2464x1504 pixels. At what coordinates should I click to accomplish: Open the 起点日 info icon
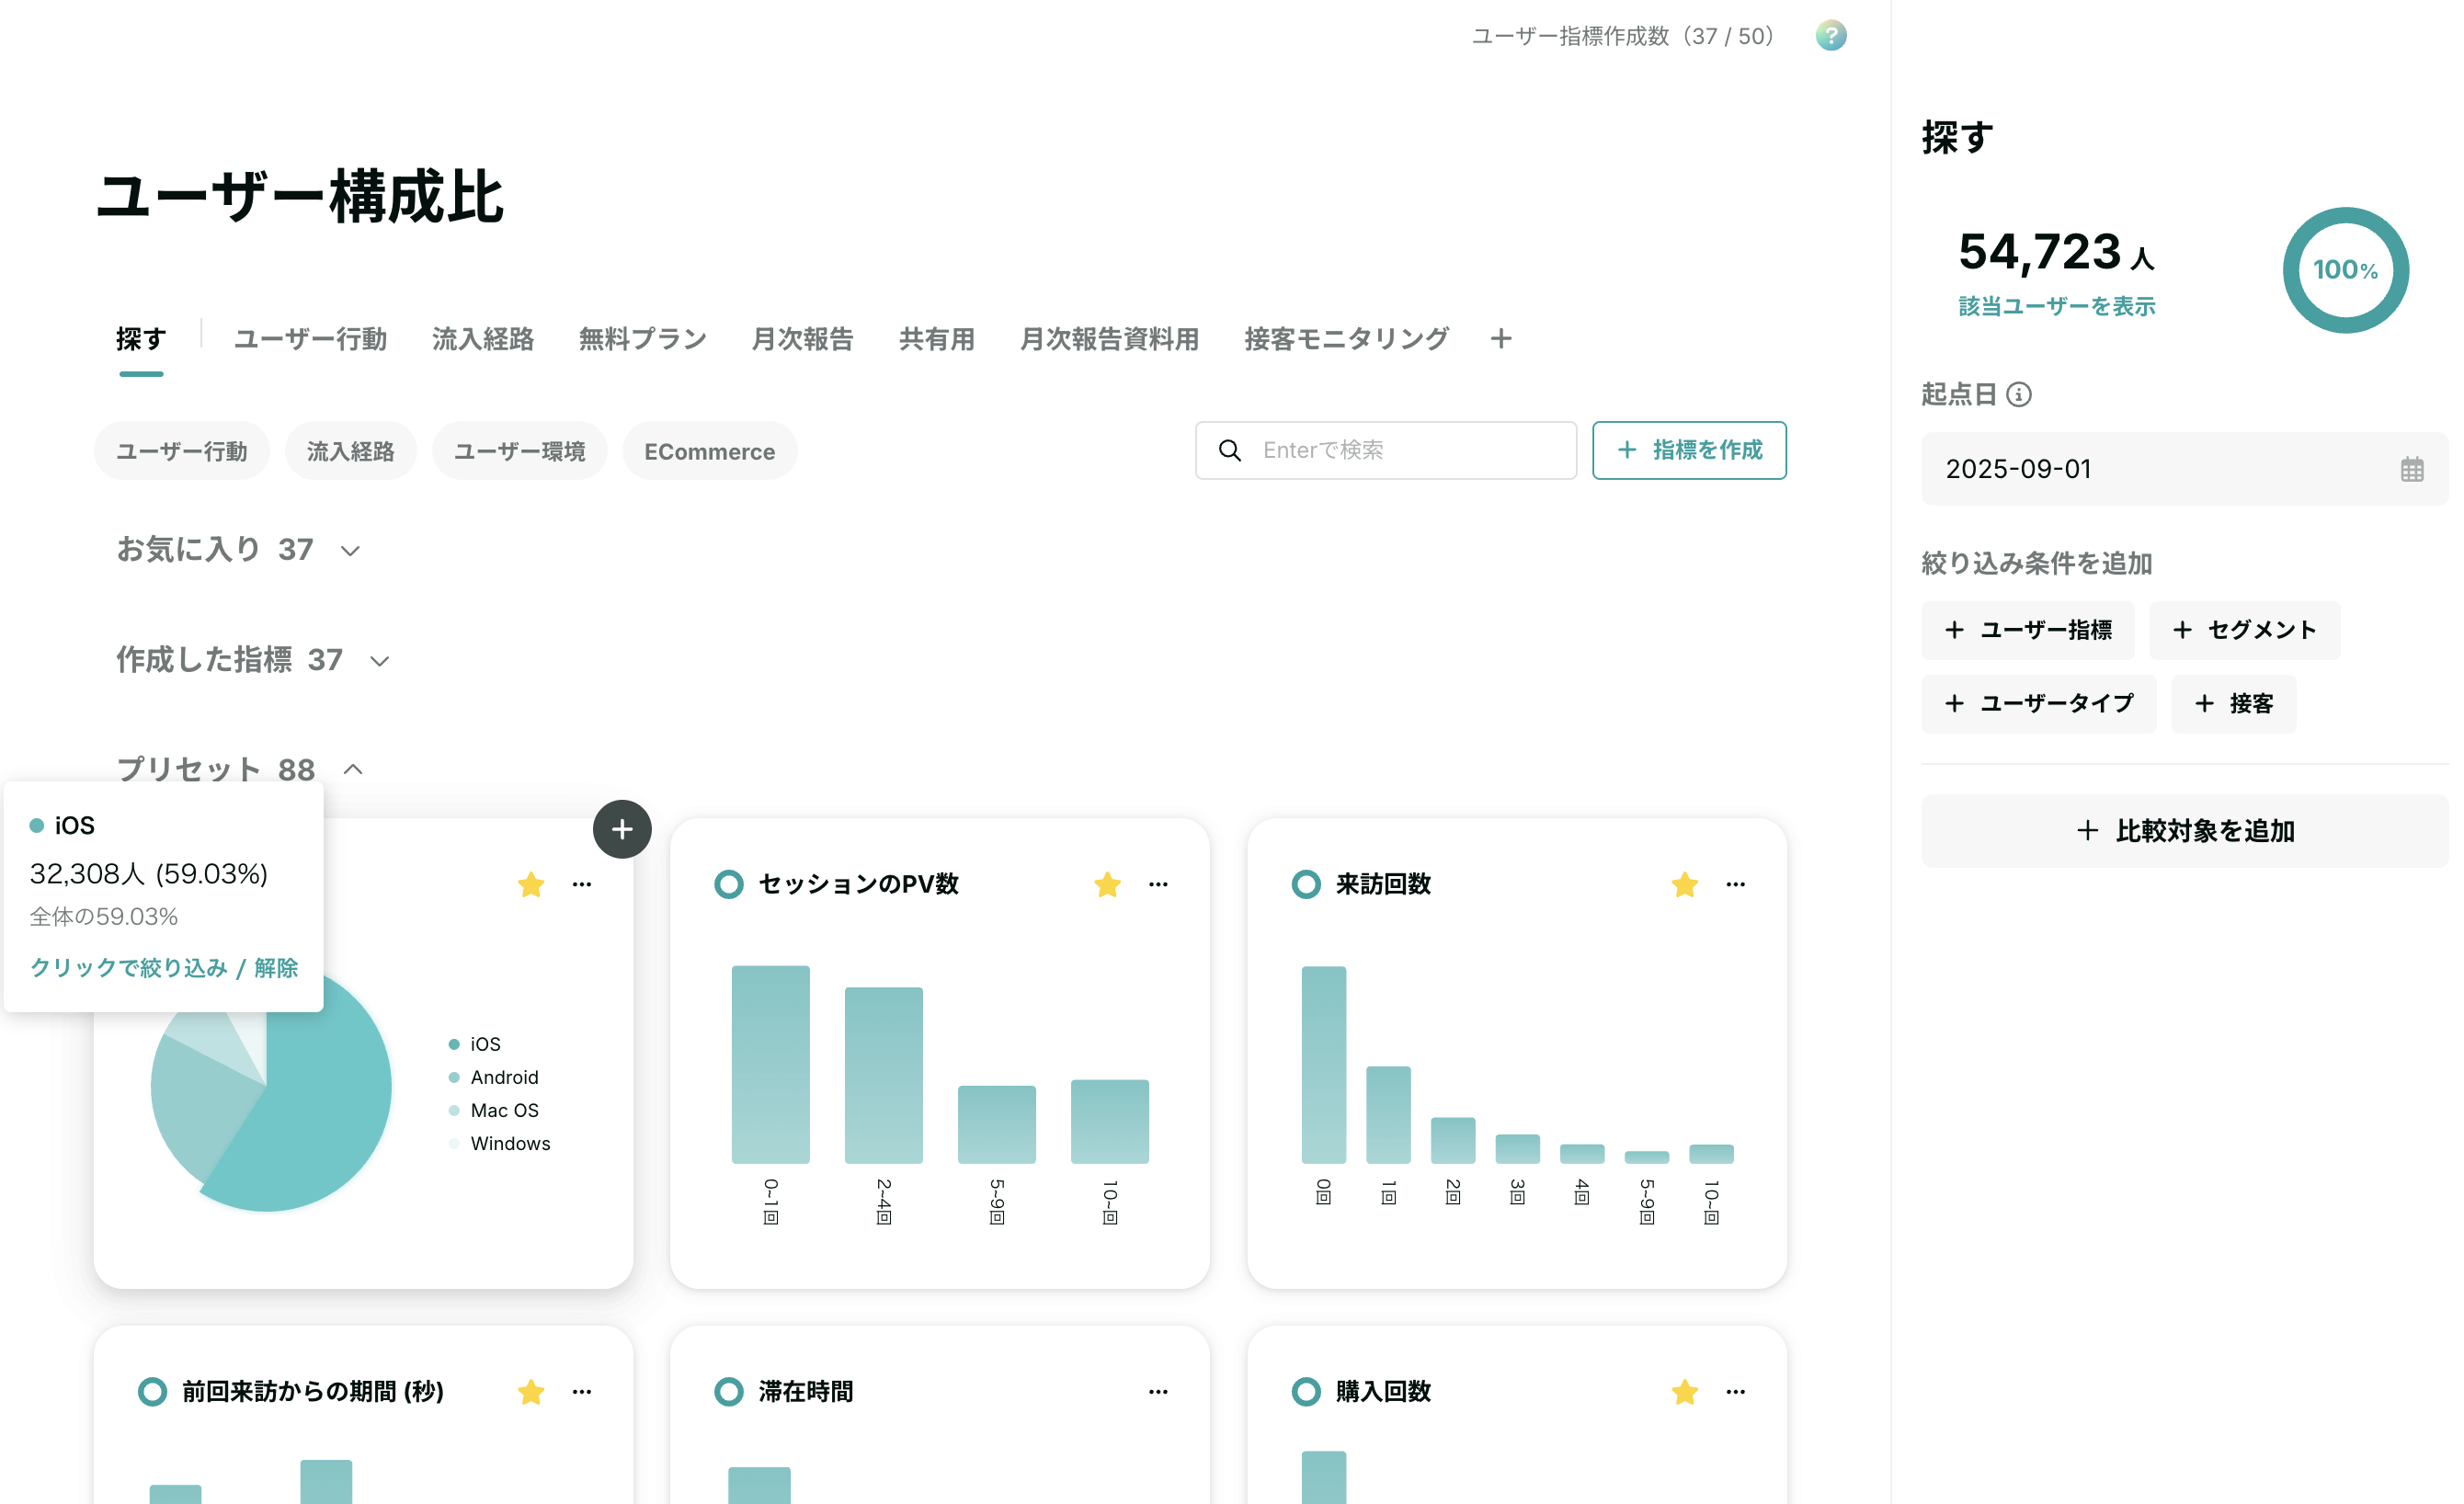click(2018, 395)
